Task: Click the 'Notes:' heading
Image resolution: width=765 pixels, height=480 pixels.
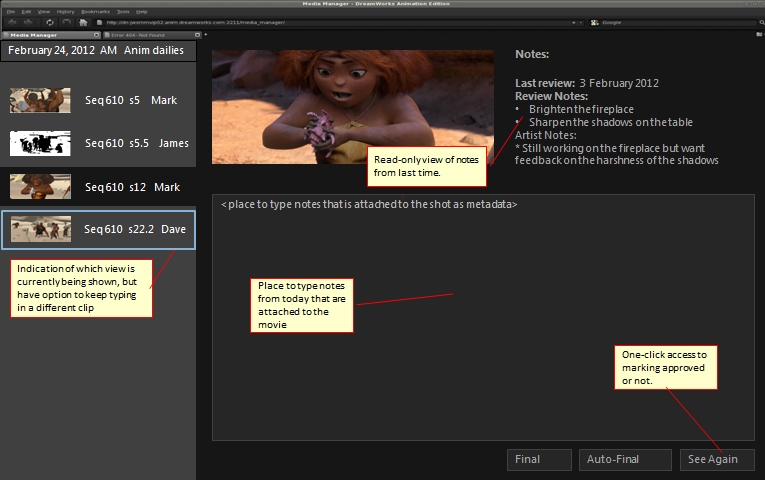Action: [x=532, y=54]
